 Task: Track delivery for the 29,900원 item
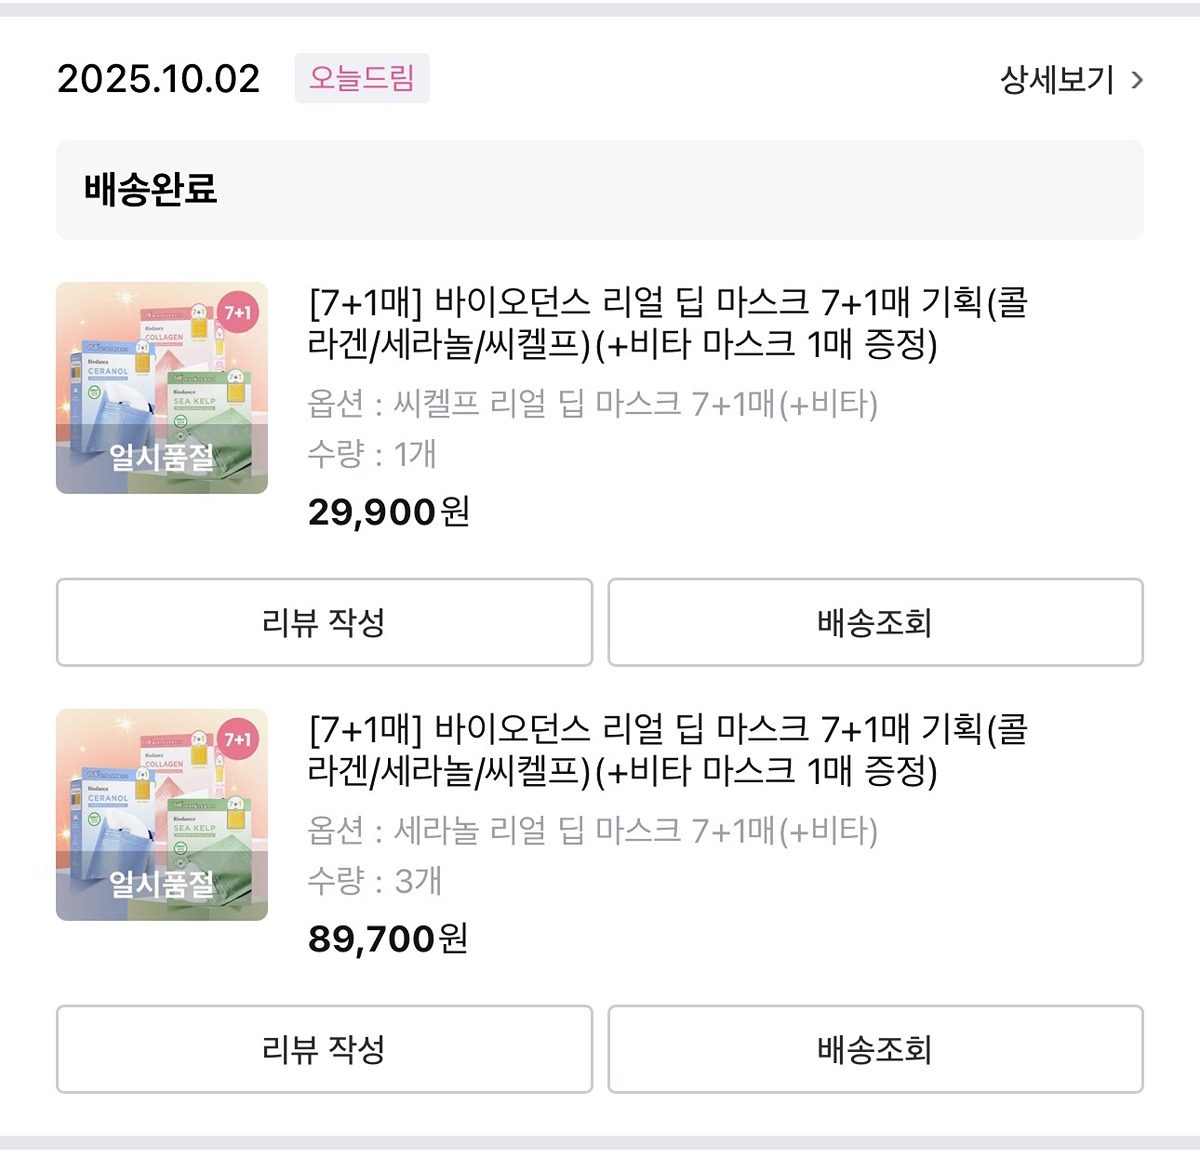pyautogui.click(x=875, y=622)
